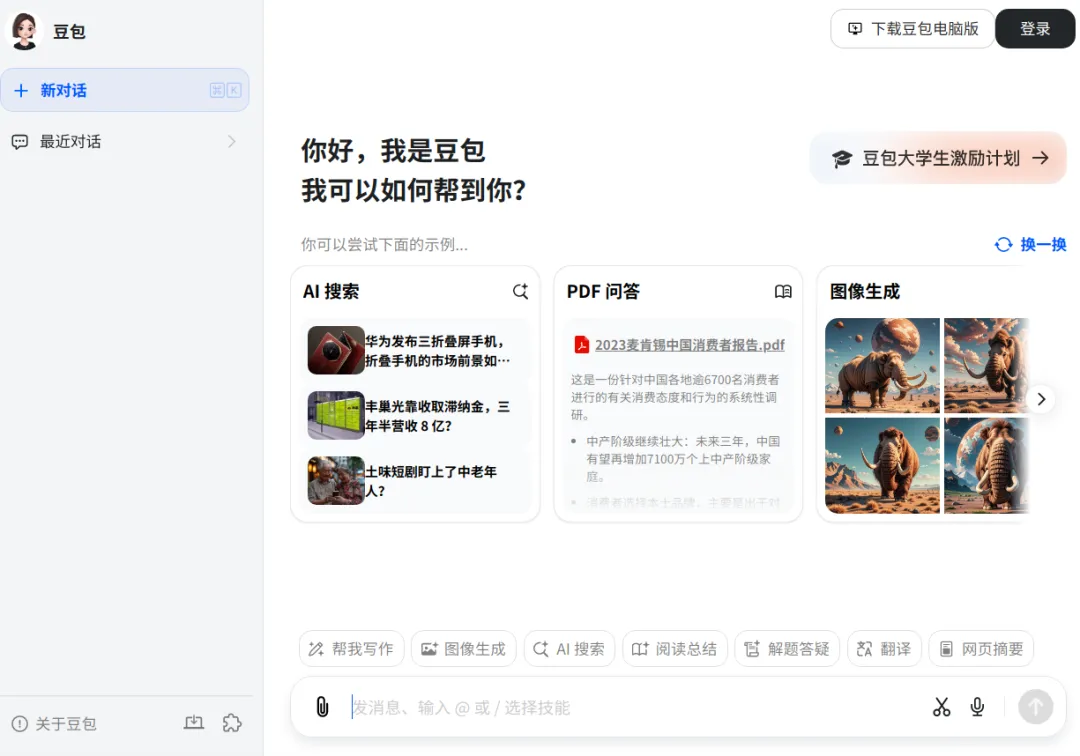Select the 网页摘要 skill chip

982,649
